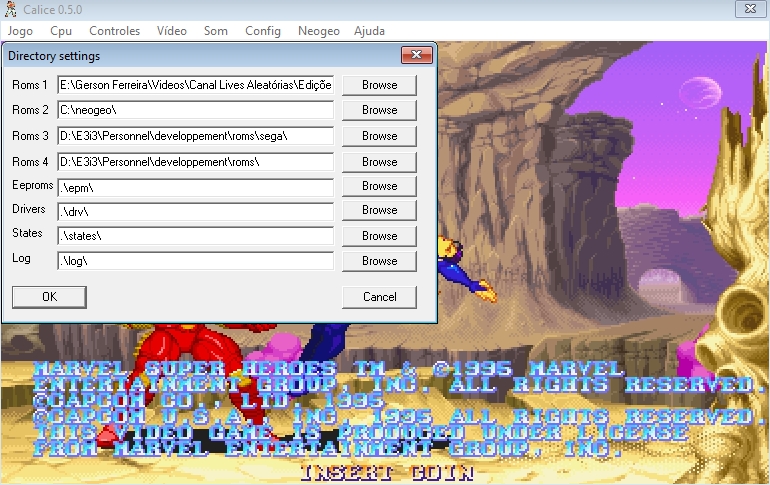The height and width of the screenshot is (485, 770).
Task: Click the Drivers field with .\drv\
Action: pyautogui.click(x=195, y=212)
